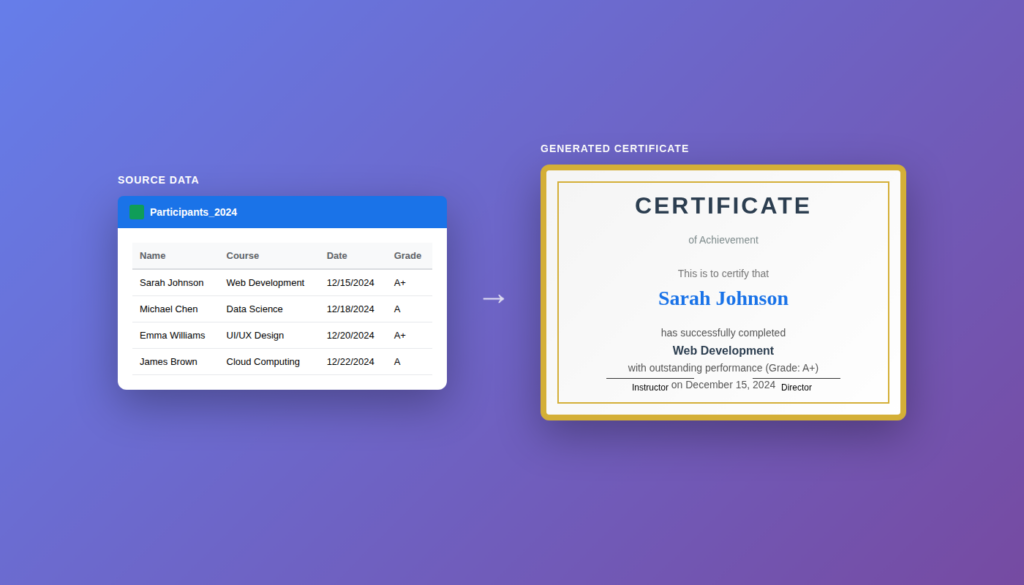Click the UI/UX Design course cell
The width and height of the screenshot is (1024, 585).
click(x=255, y=335)
